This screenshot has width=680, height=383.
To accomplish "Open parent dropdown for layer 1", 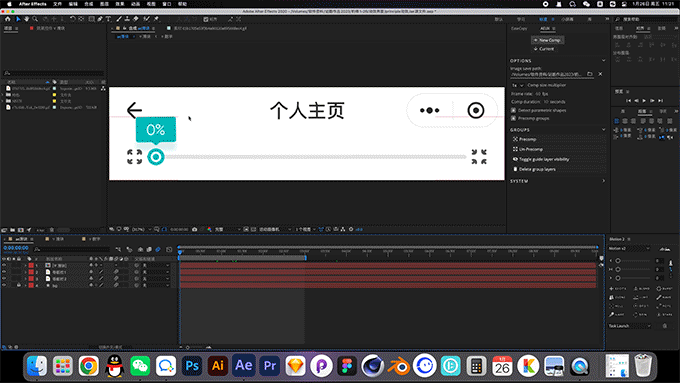I will [156, 265].
